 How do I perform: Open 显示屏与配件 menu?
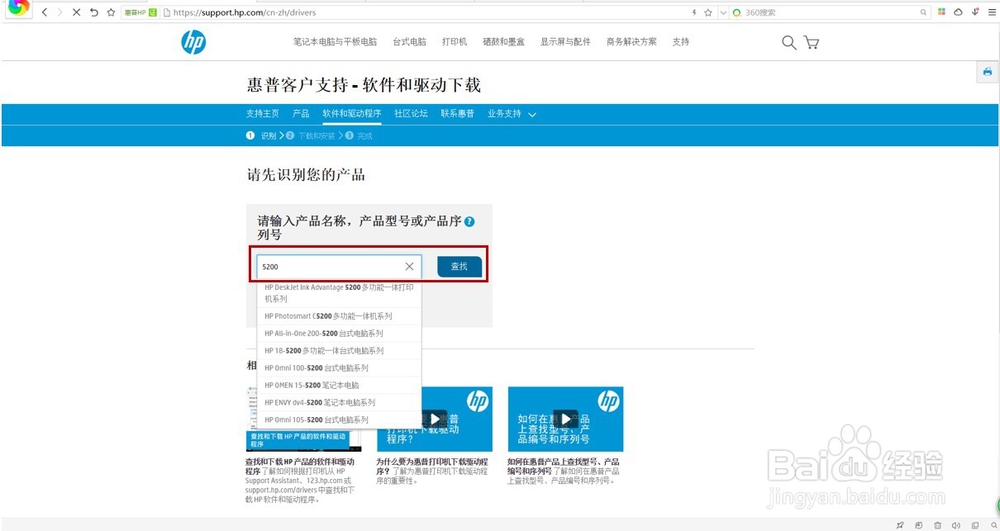565,42
